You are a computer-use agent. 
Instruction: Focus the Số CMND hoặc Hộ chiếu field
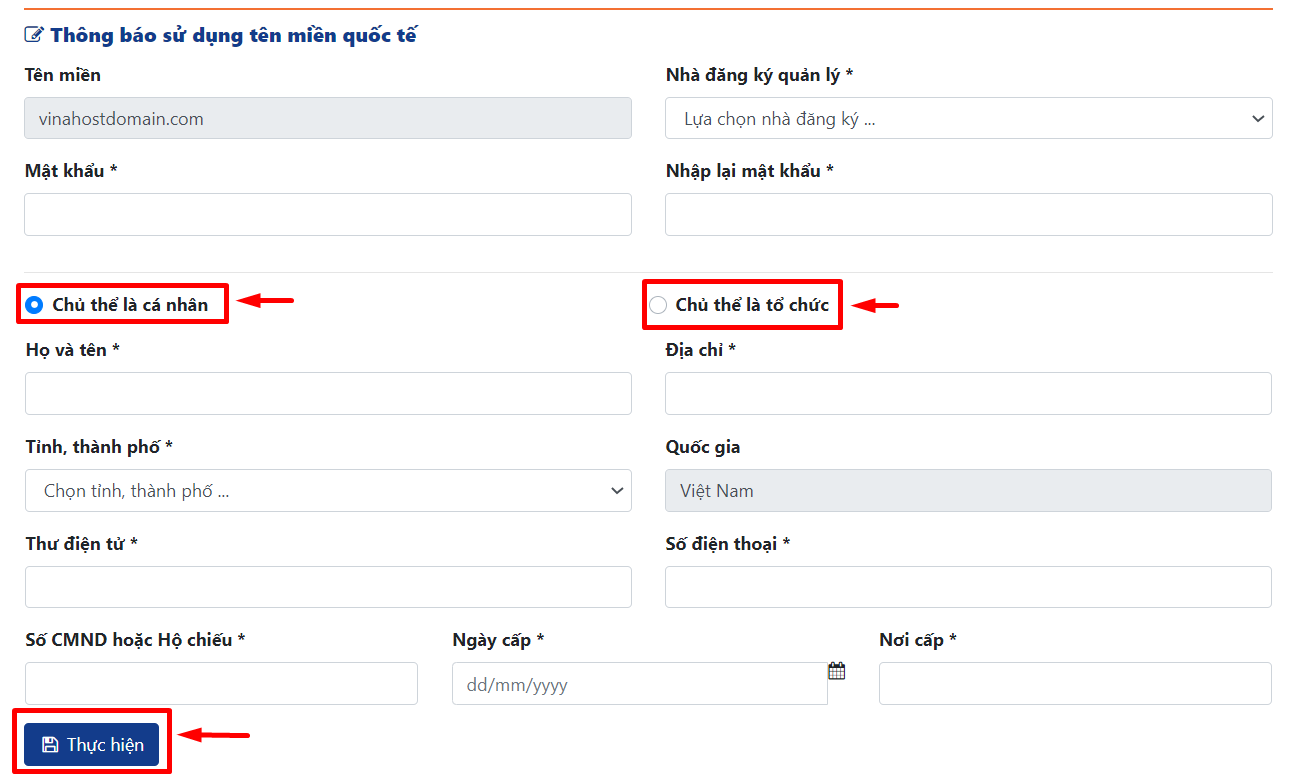[221, 684]
